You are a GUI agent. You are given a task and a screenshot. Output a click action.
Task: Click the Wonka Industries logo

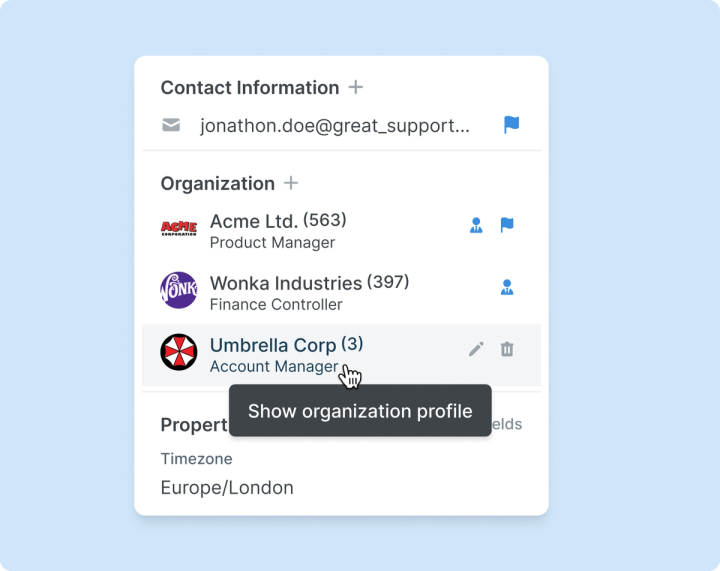pos(179,290)
